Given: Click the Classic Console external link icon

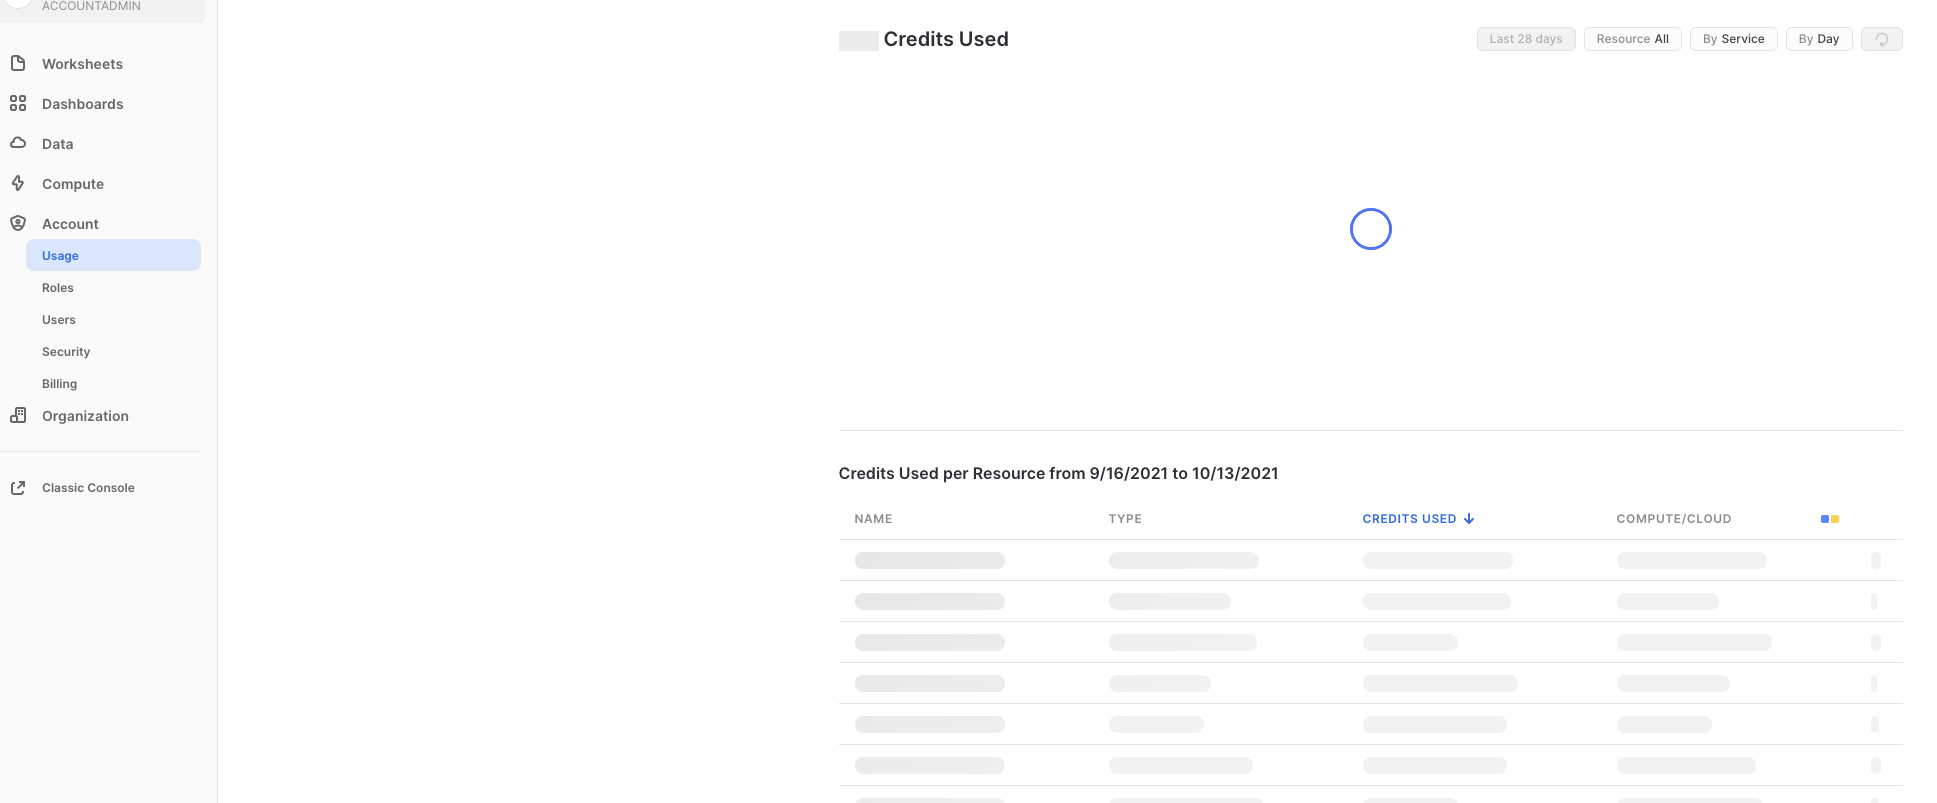Looking at the screenshot, I should [18, 488].
